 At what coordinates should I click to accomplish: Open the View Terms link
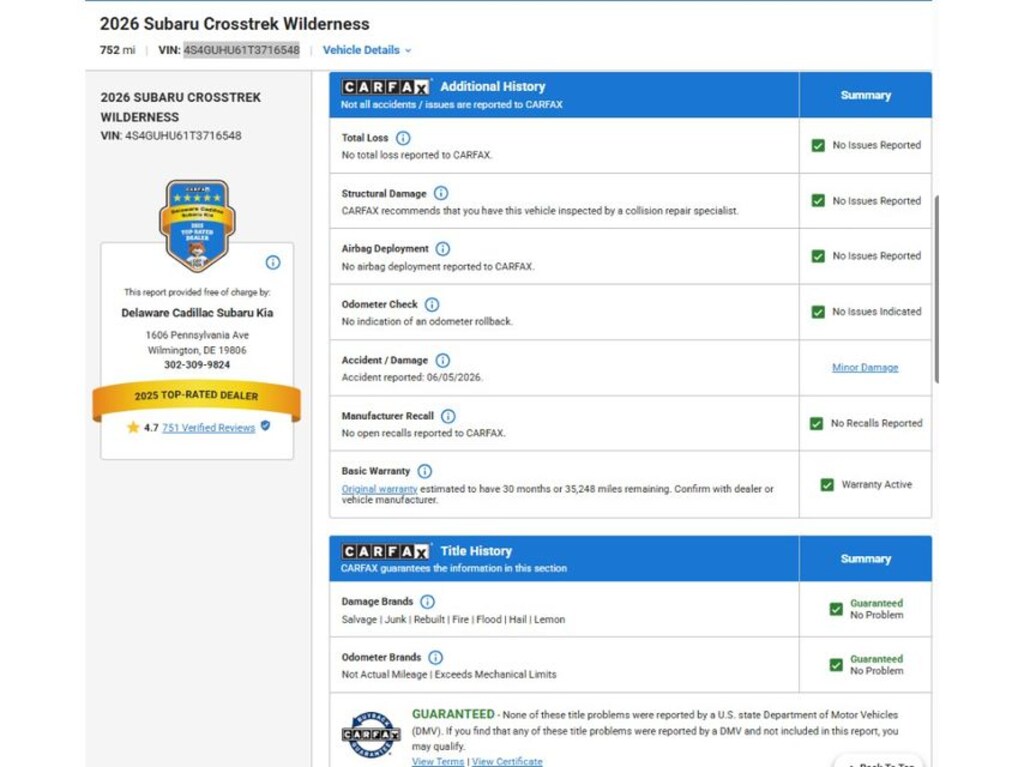pyautogui.click(x=438, y=762)
